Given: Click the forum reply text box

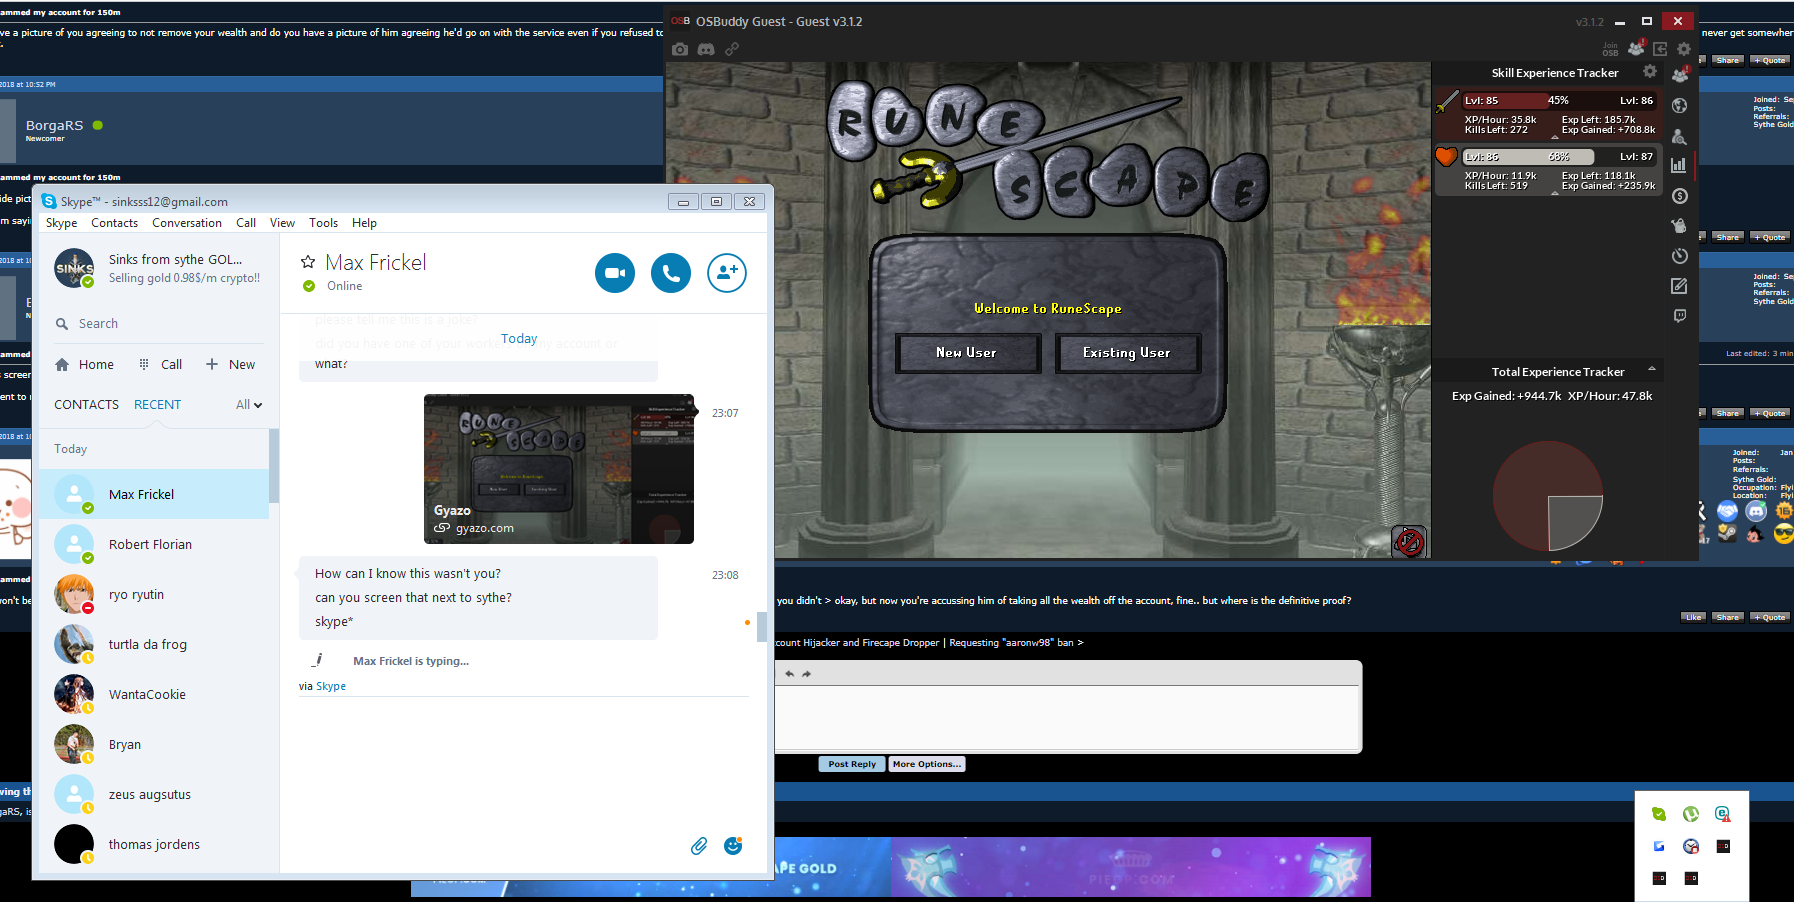Looking at the screenshot, I should 1068,717.
